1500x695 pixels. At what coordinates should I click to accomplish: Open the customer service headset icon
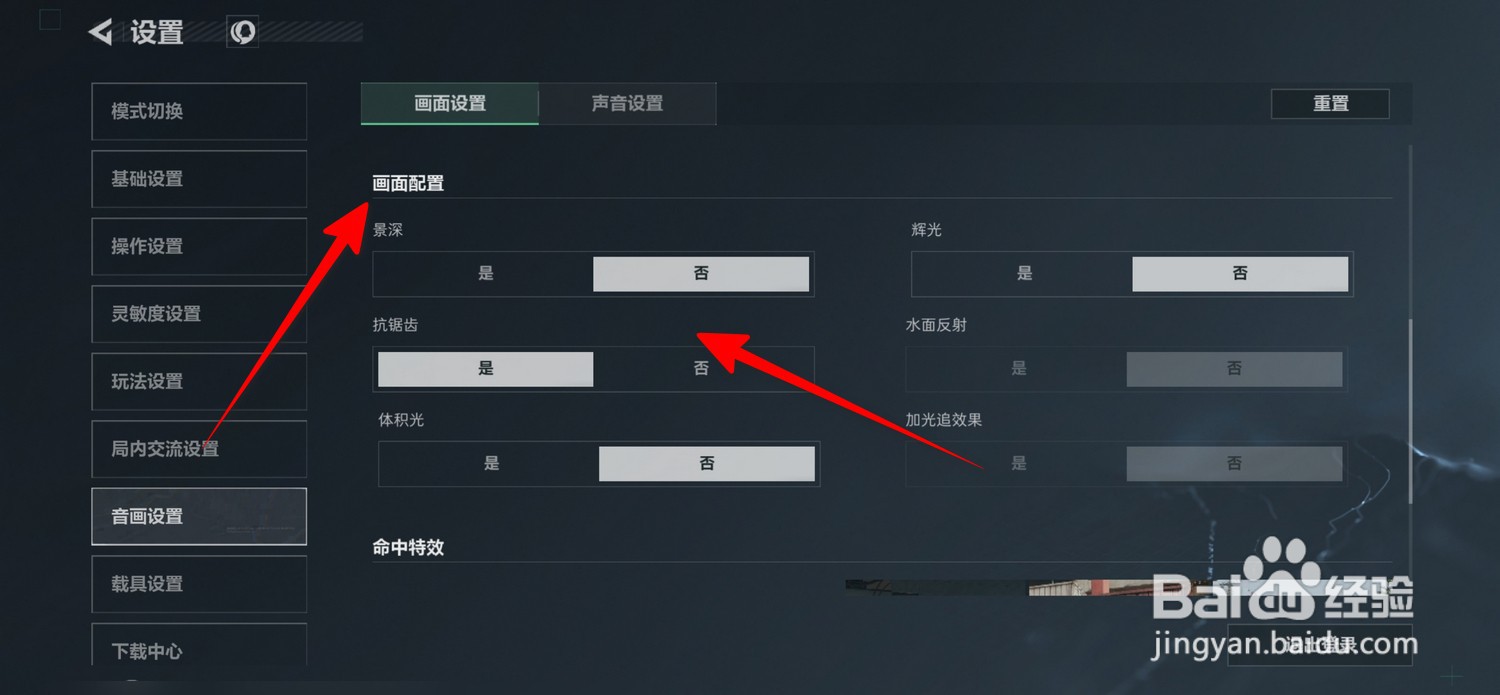[243, 32]
